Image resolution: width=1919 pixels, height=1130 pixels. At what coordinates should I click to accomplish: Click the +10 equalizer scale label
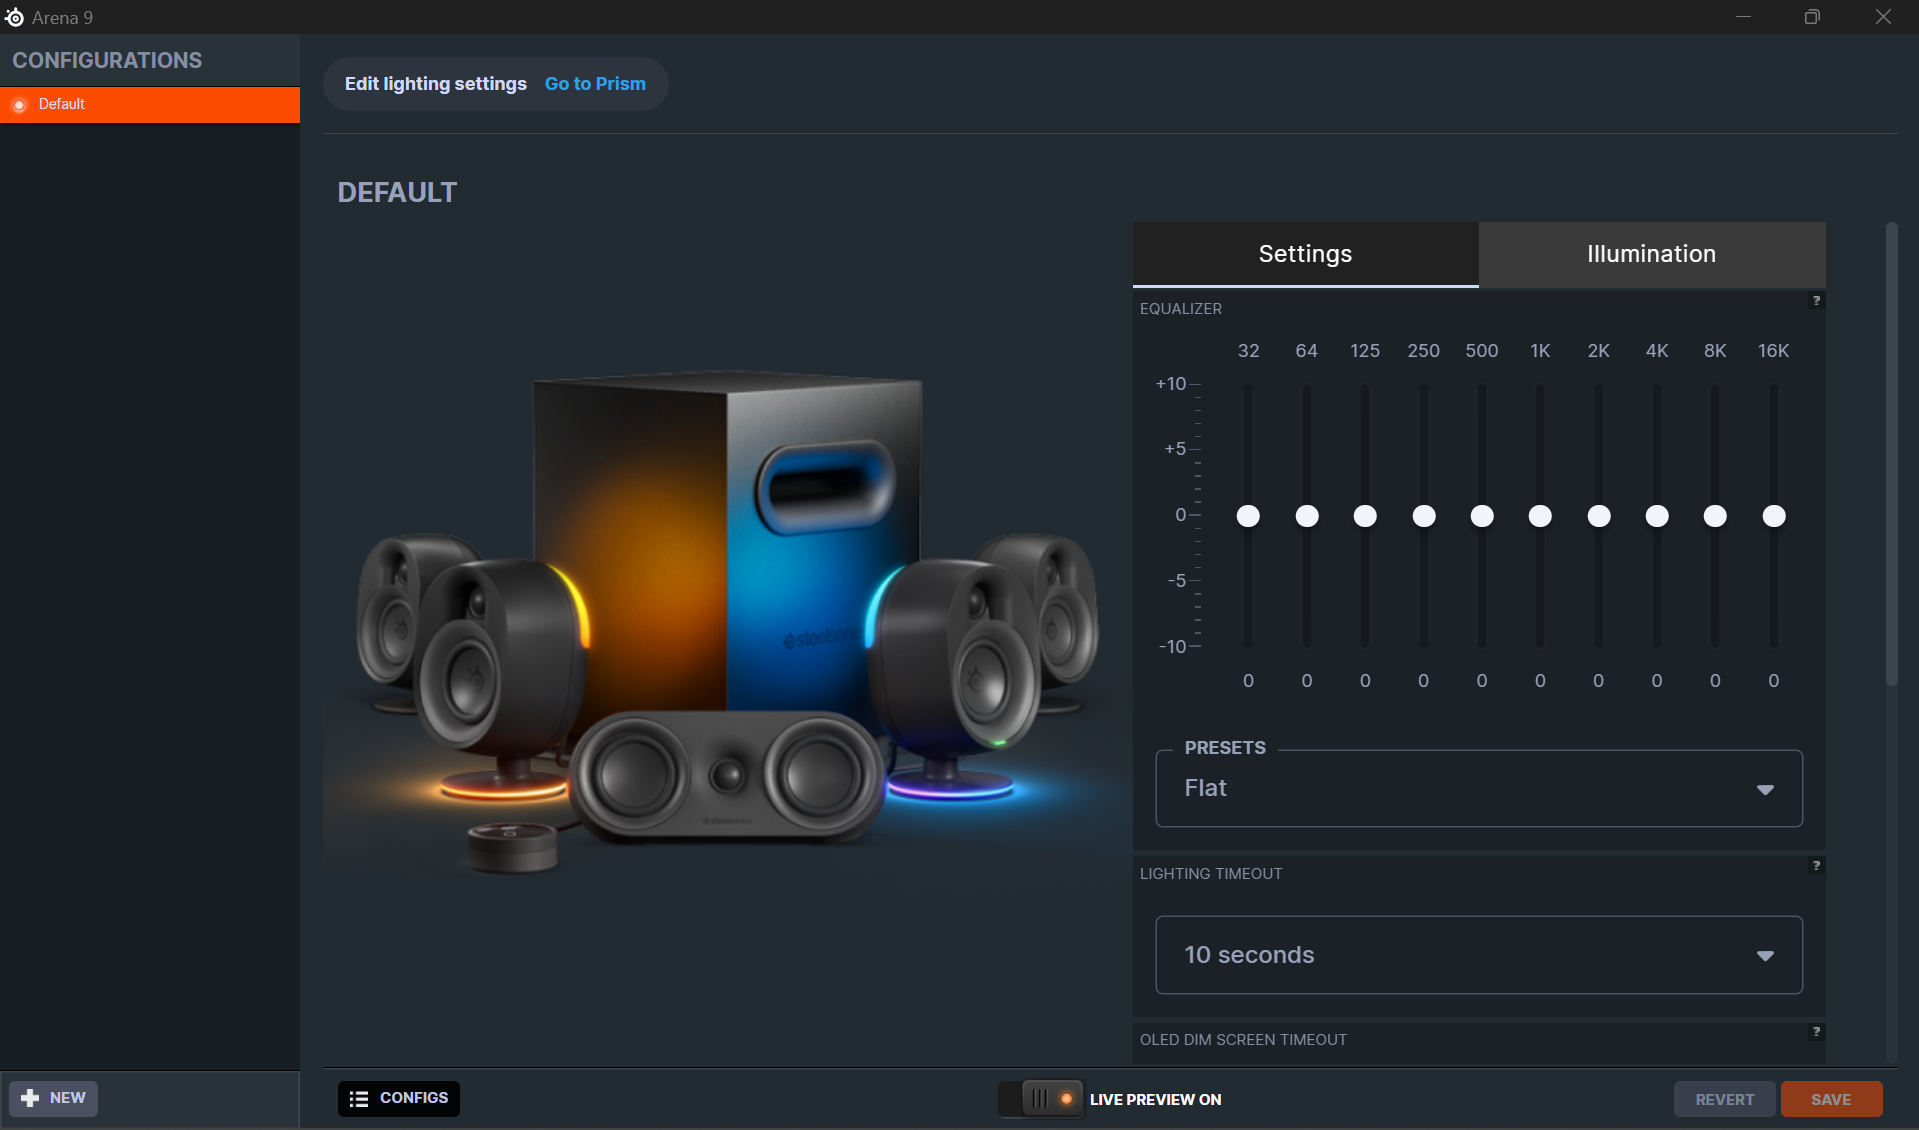pos(1171,384)
